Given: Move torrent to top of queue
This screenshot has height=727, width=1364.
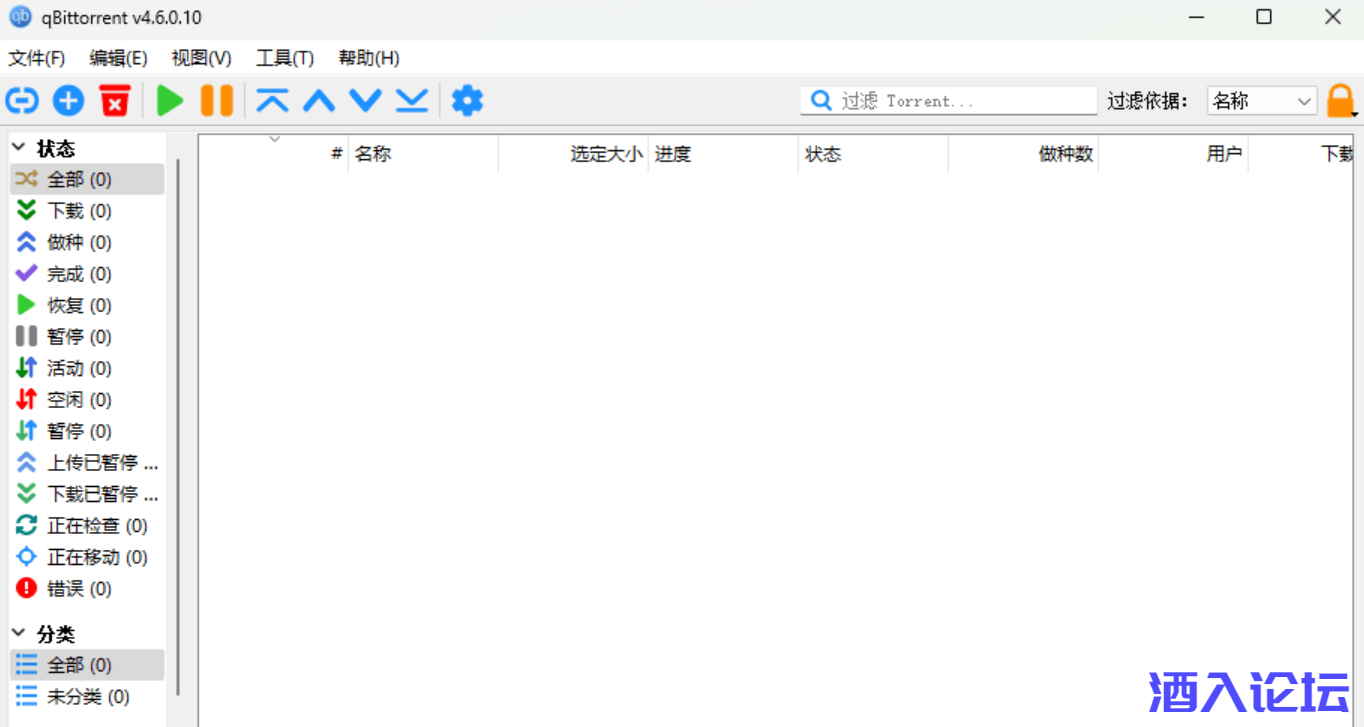Looking at the screenshot, I should click(x=272, y=101).
